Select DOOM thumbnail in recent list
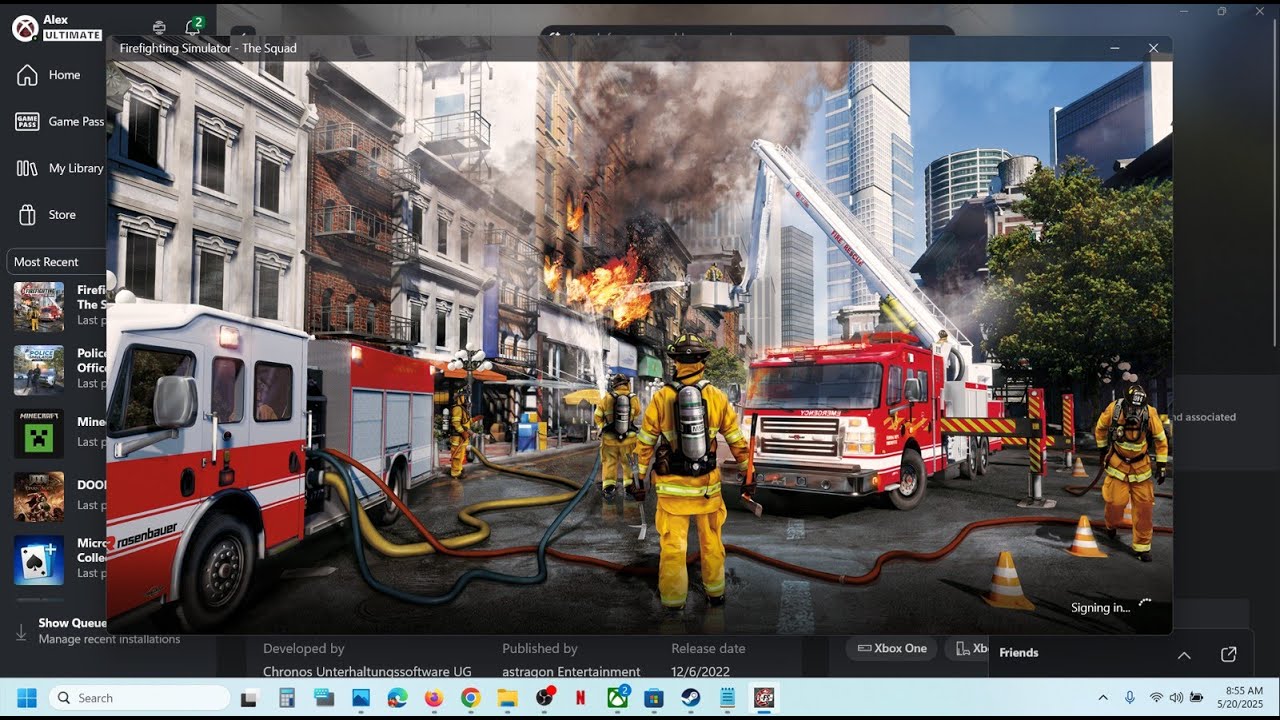 [x=39, y=497]
